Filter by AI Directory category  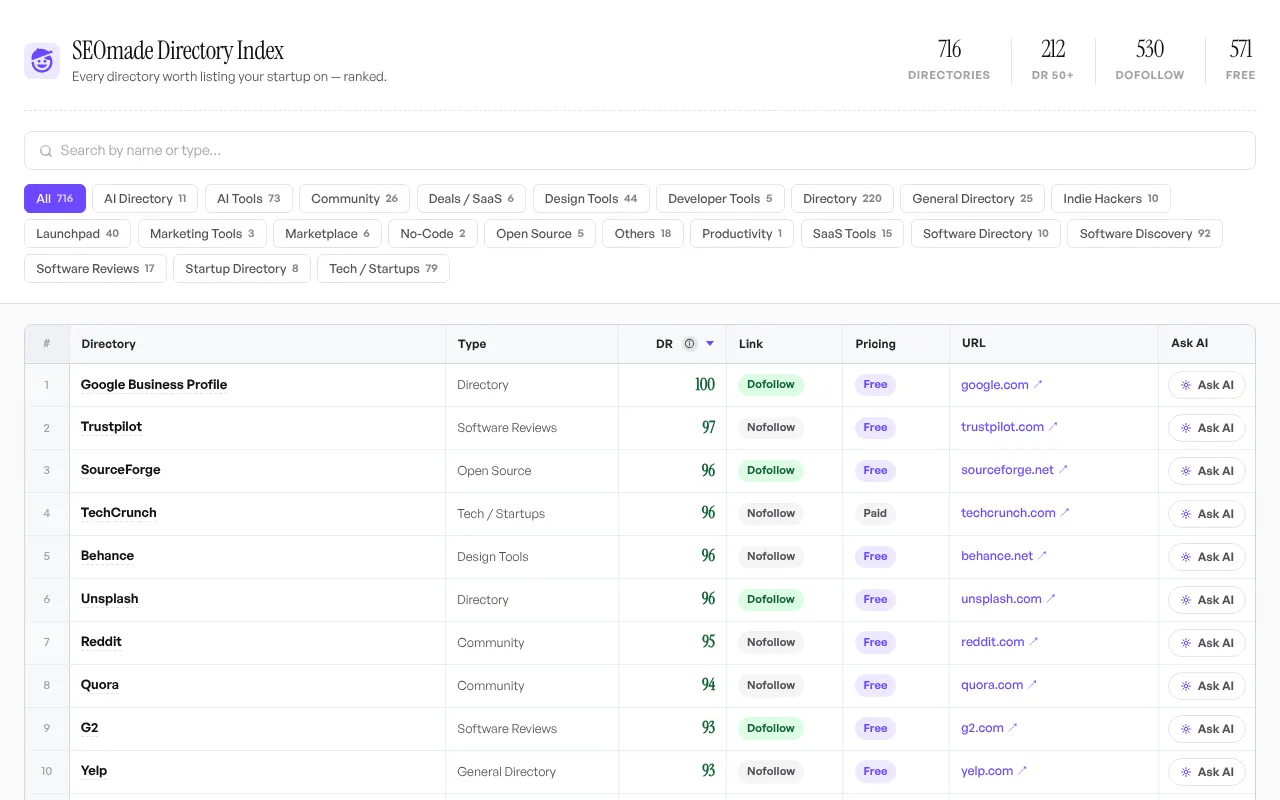[x=145, y=199]
